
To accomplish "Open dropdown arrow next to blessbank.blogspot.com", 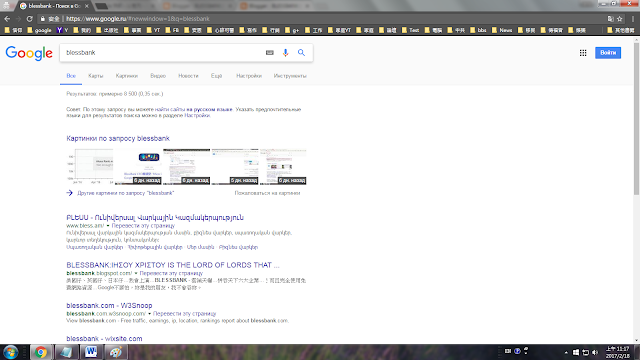I will click(136, 273).
